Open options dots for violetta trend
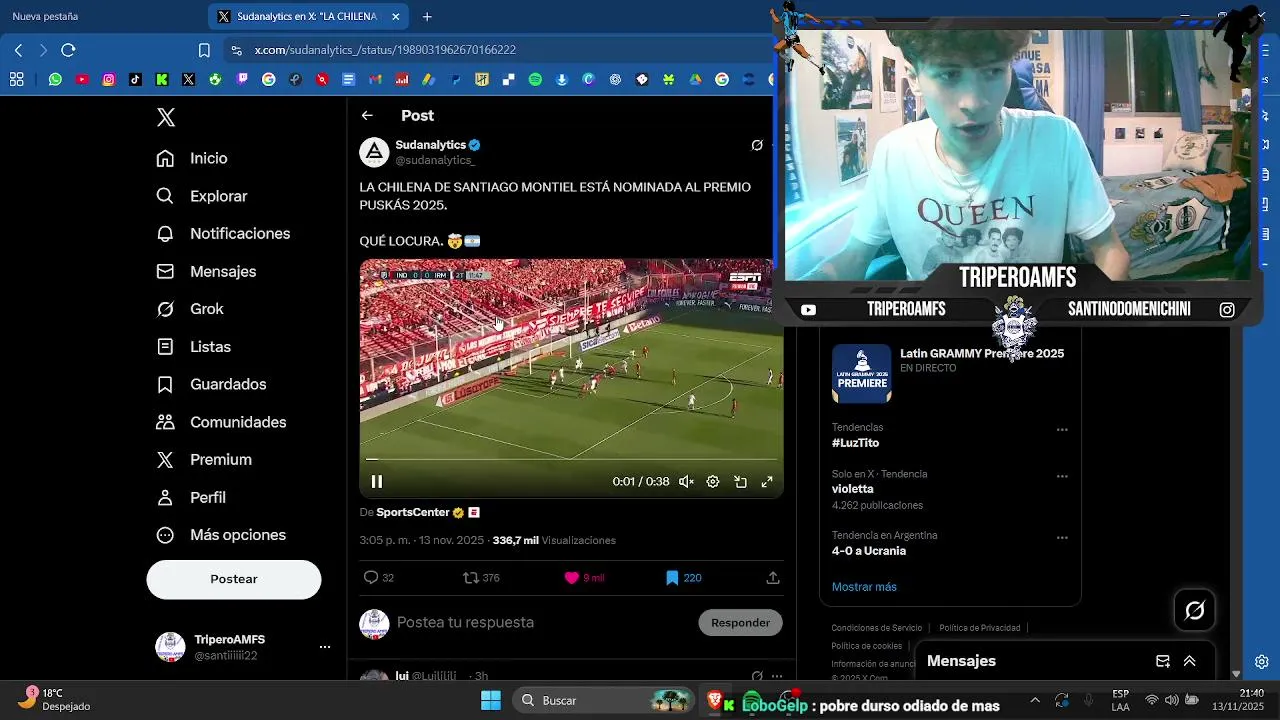The width and height of the screenshot is (1280, 720). click(1062, 476)
